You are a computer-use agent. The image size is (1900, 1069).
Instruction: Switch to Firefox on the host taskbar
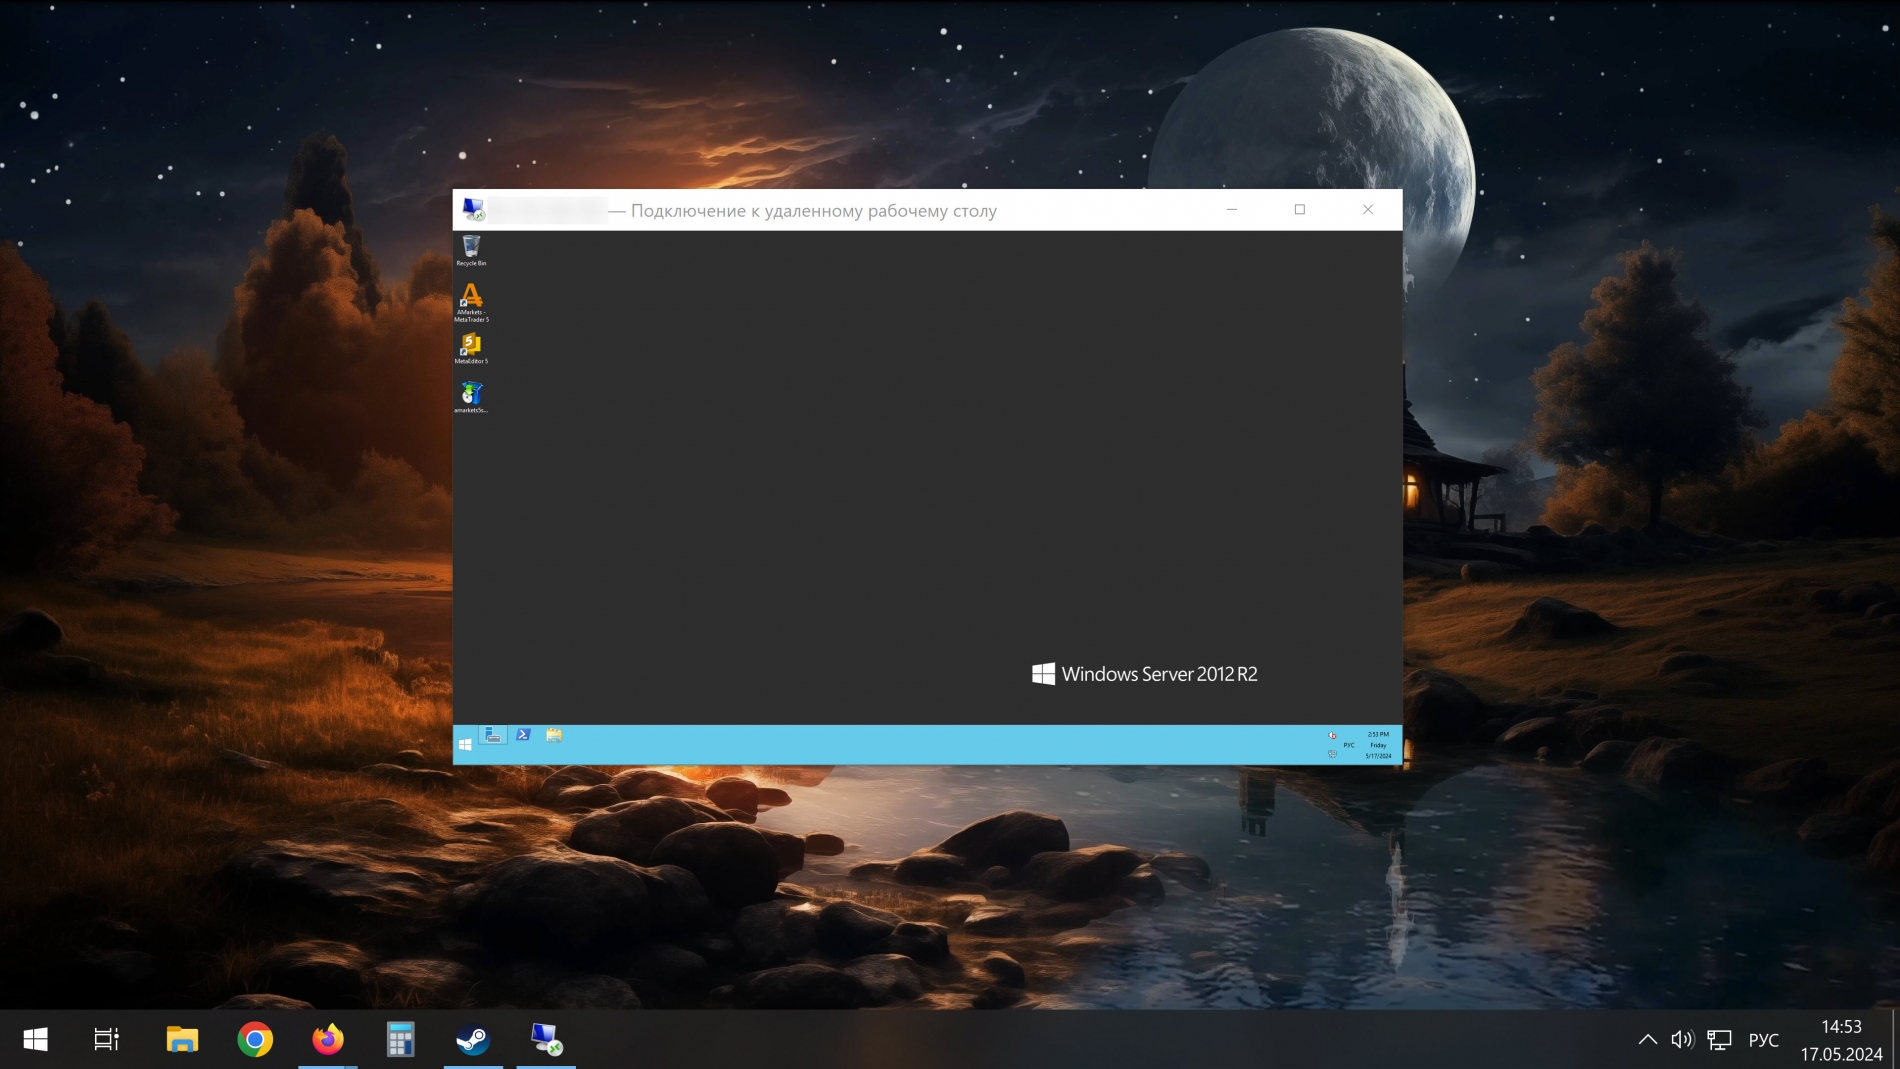pos(328,1040)
